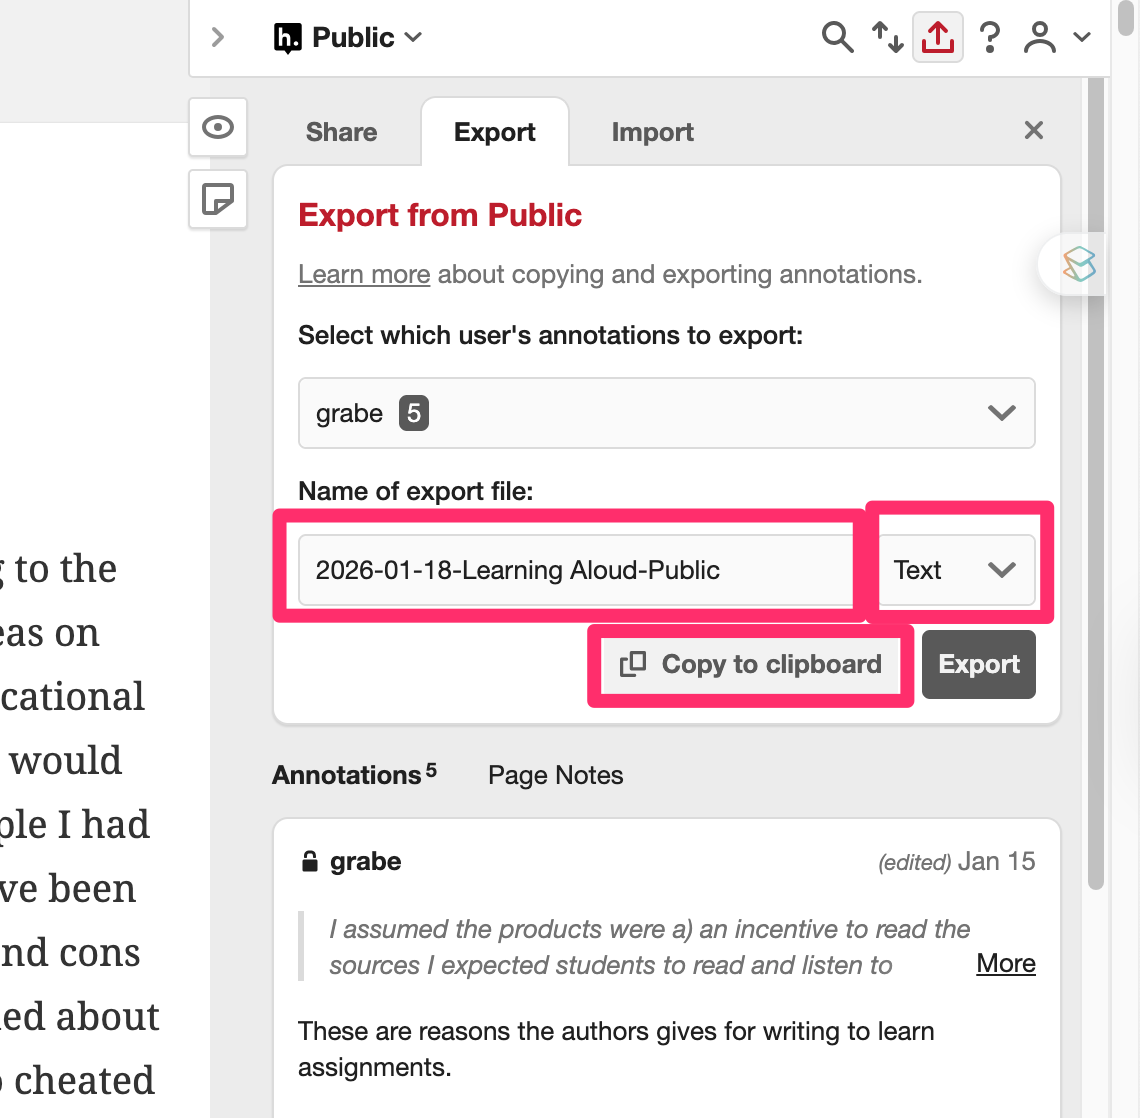This screenshot has width=1140, height=1118.
Task: Open the sort annotations arrows icon
Action: pyautogui.click(x=887, y=38)
